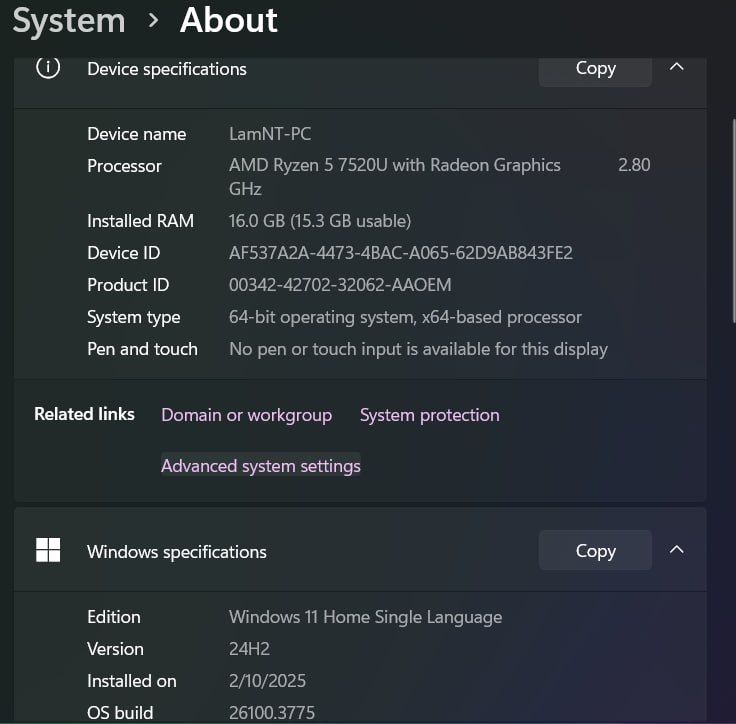Click the About breadcrumb title
Viewport: 736px width, 724px height.
coord(229,20)
